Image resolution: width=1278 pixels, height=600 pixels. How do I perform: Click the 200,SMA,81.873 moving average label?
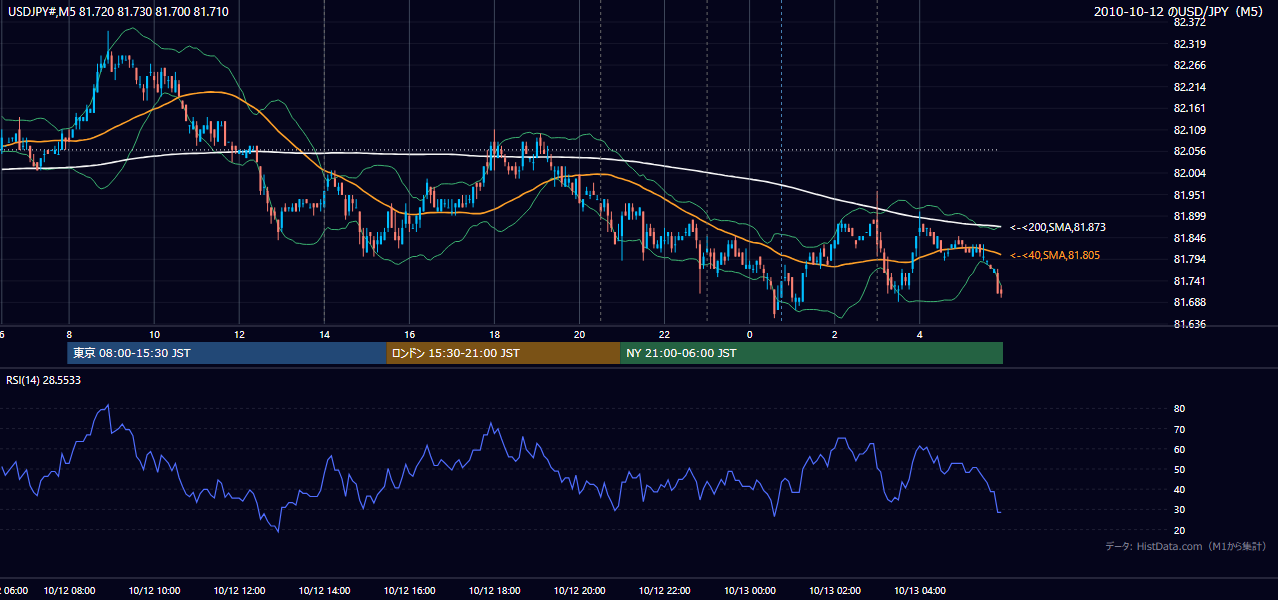pos(1058,227)
